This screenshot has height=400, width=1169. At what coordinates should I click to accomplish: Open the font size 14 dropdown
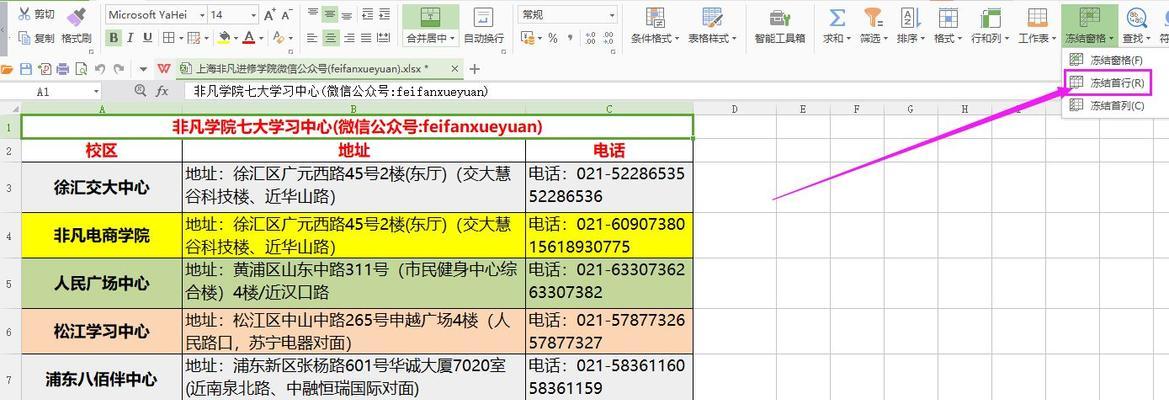[253, 14]
